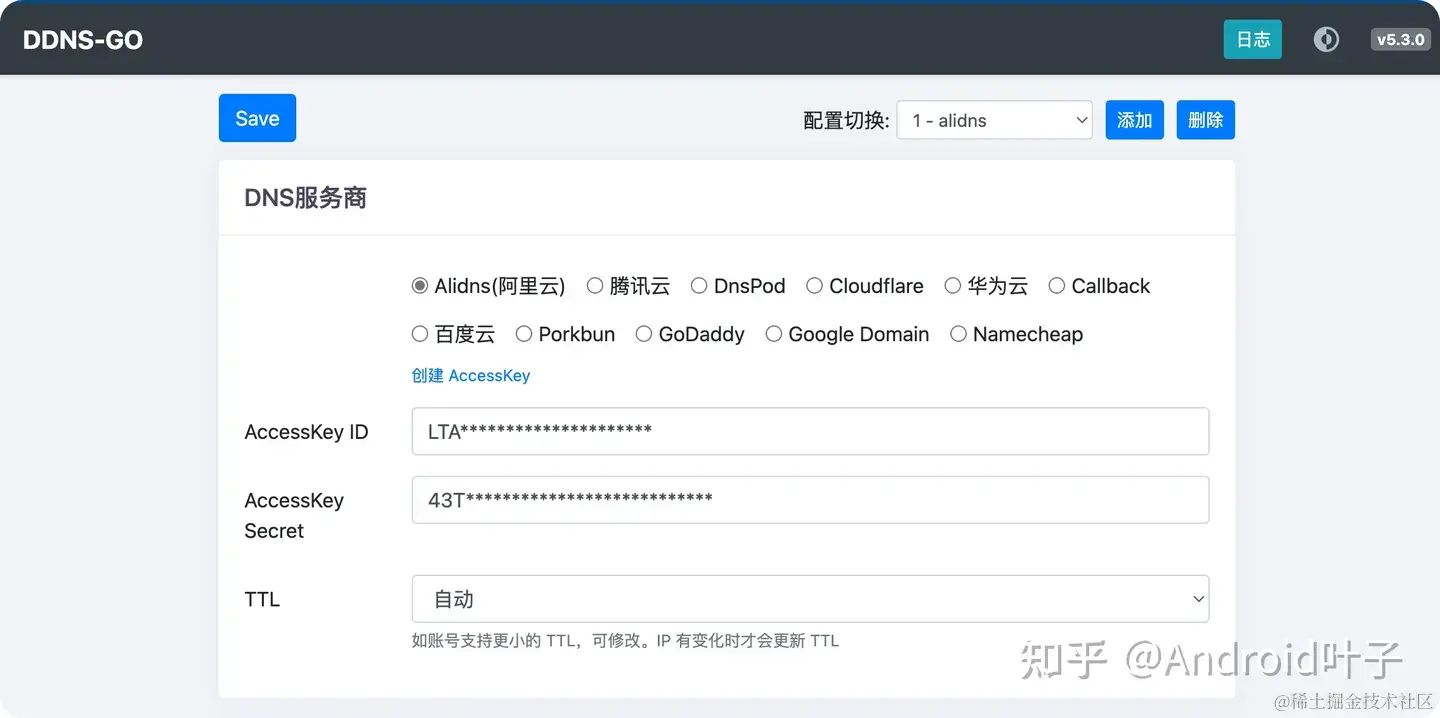Image resolution: width=1440 pixels, height=718 pixels.
Task: Pick the 华为云 radio option
Action: (953, 286)
